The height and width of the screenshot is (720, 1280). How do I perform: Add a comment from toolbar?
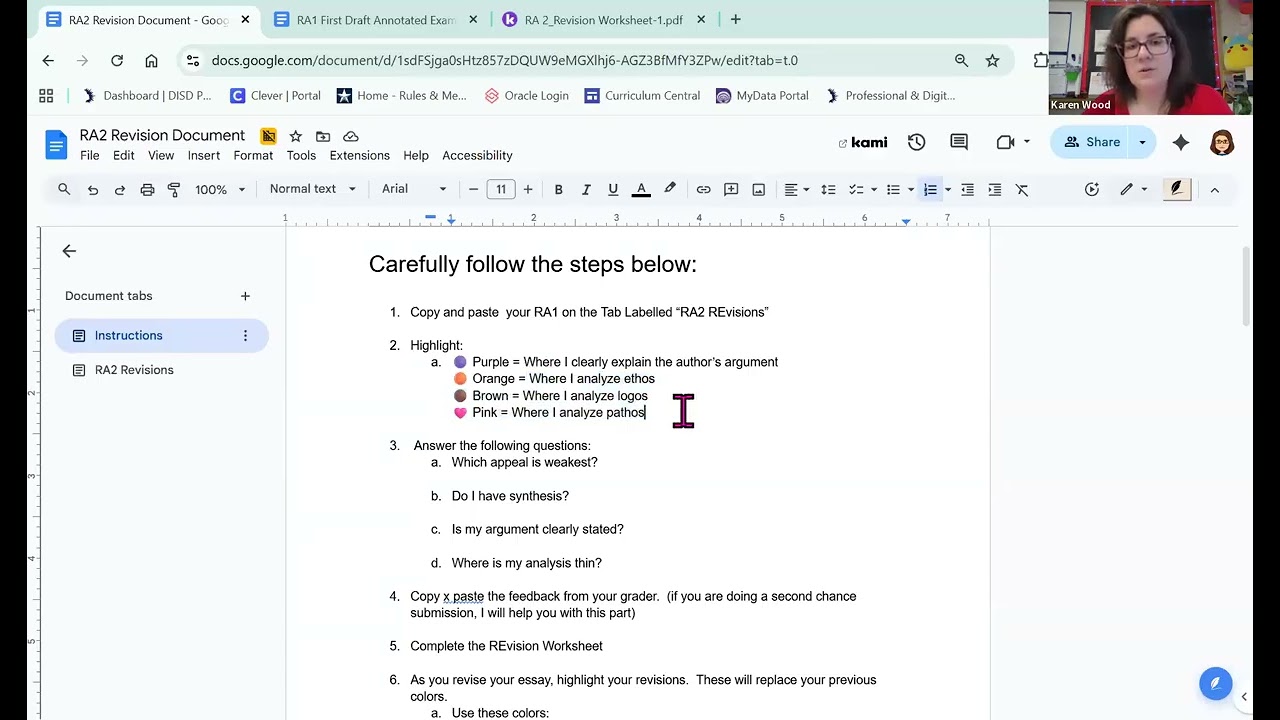731,189
